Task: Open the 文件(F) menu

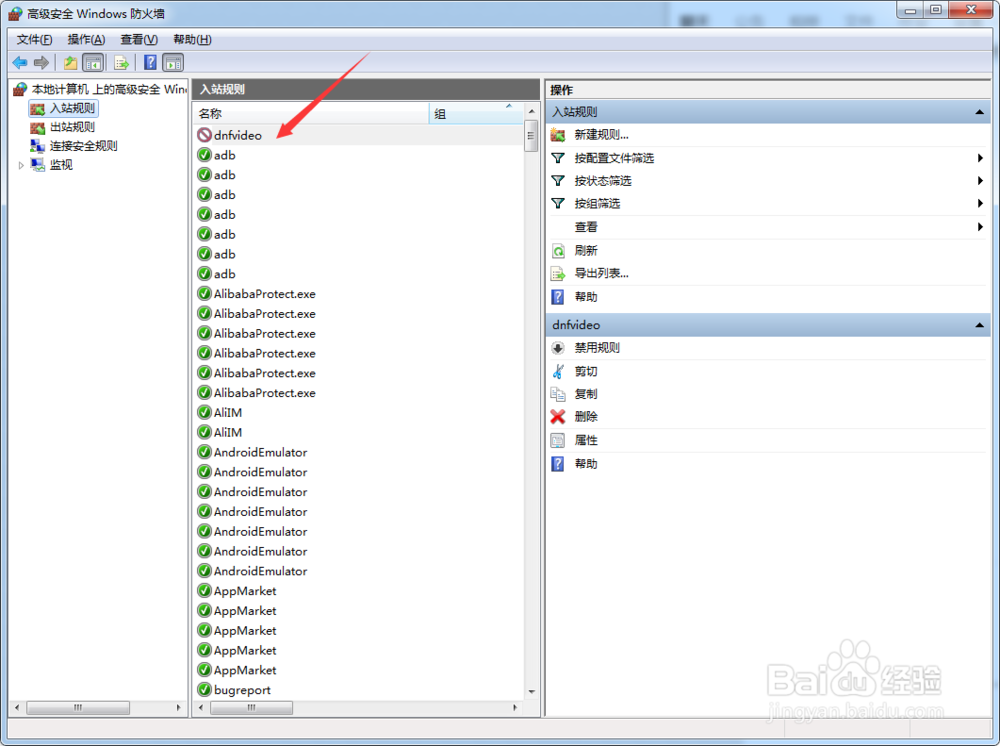Action: click(x=34, y=40)
